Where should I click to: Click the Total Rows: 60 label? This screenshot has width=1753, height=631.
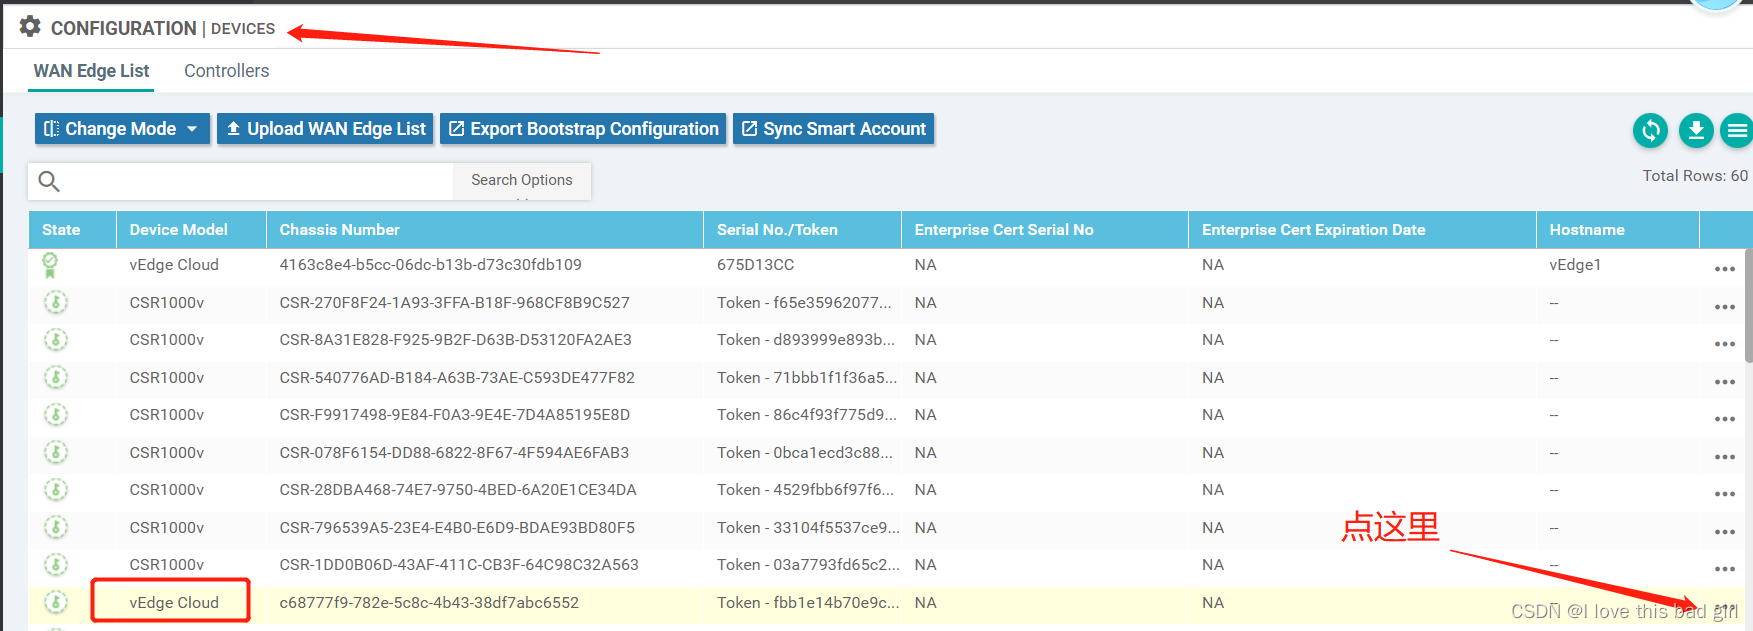(1695, 176)
